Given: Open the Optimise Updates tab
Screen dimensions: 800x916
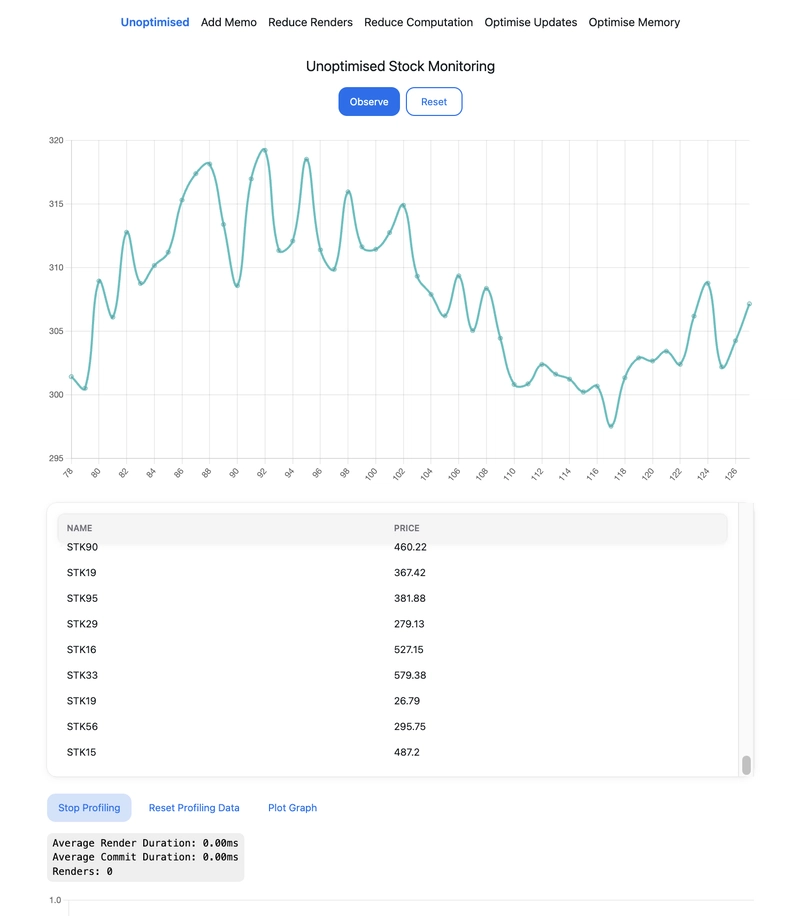Looking at the screenshot, I should tap(530, 22).
